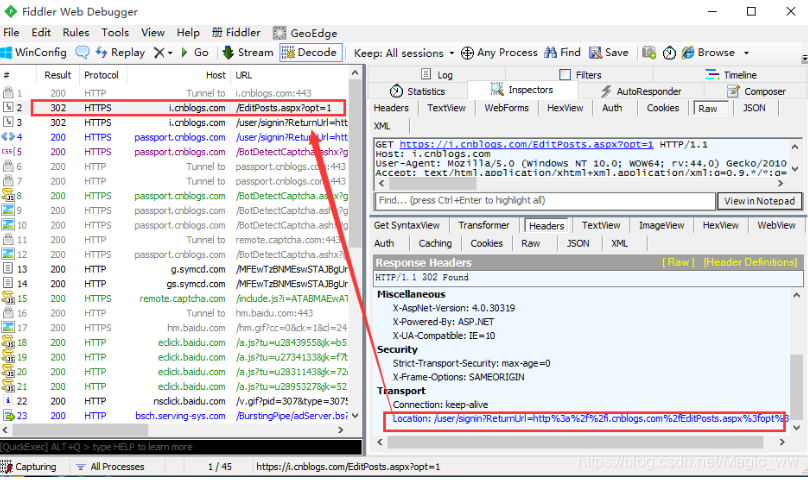This screenshot has width=808, height=480.
Task: Toggle the Filters tab checkbox
Action: tap(565, 75)
